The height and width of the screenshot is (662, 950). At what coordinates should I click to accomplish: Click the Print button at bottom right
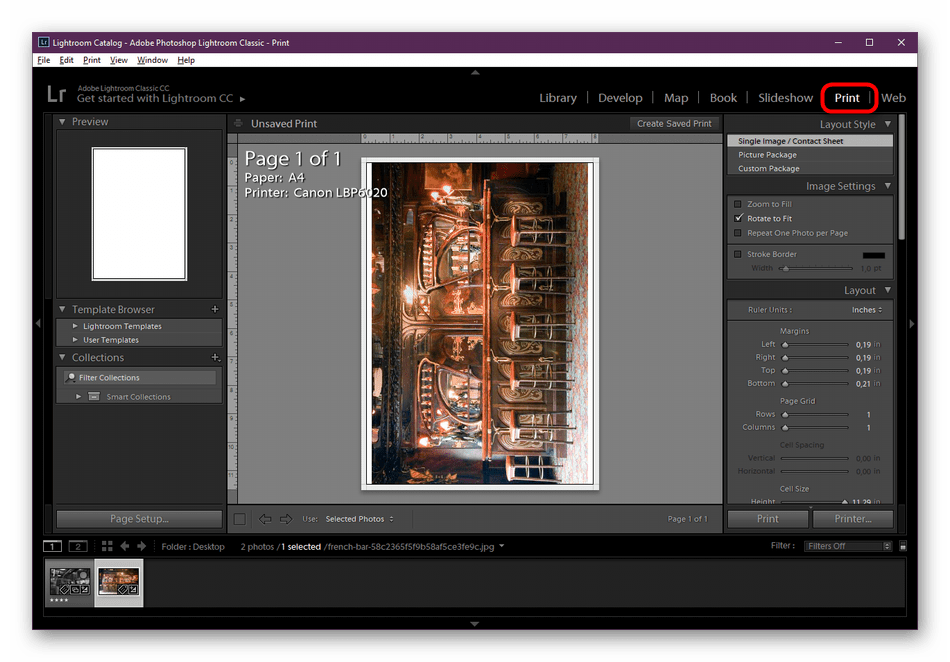(x=768, y=519)
